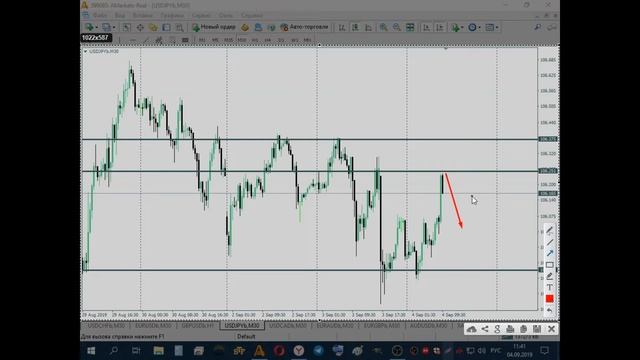Select the M30 timeframe button

[242, 40]
